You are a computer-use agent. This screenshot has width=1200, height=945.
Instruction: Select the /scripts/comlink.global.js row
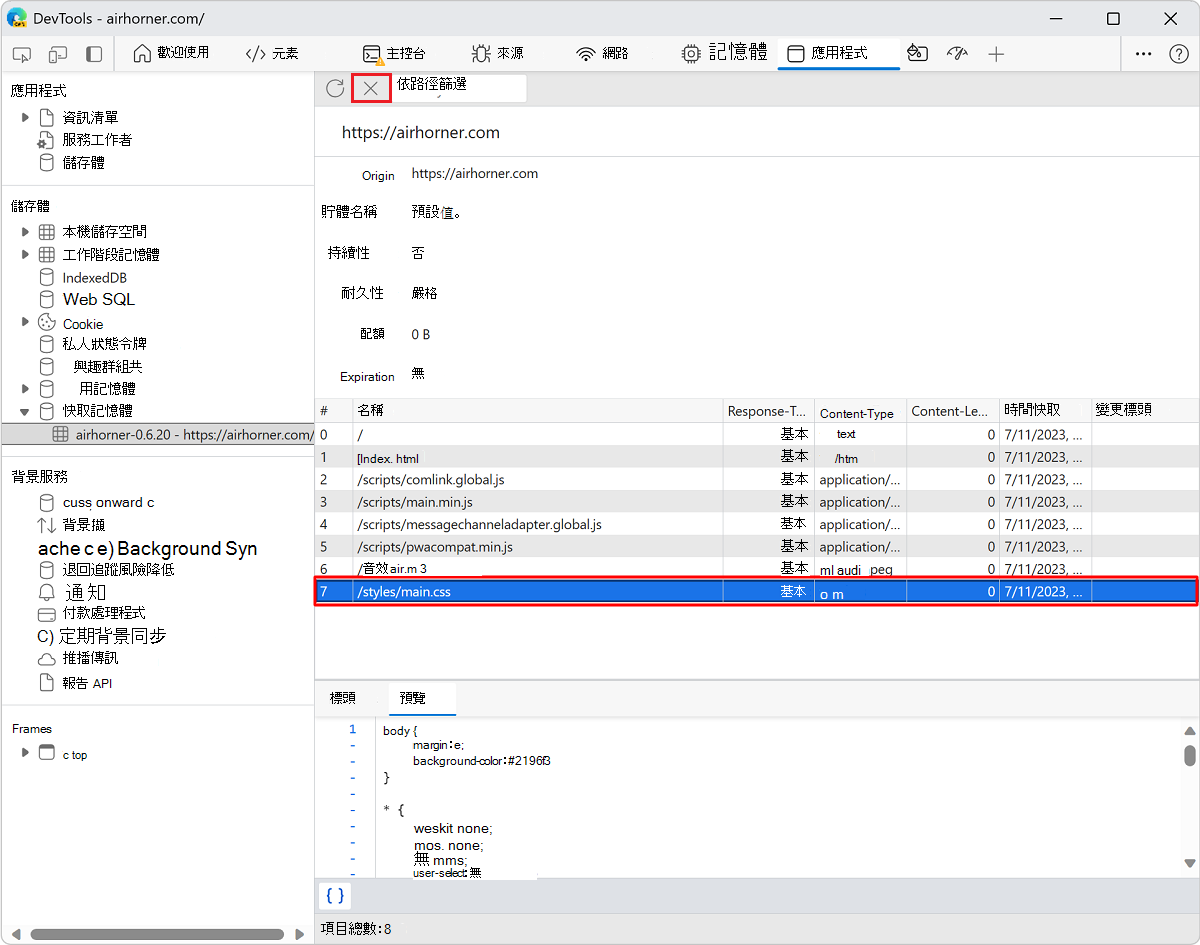(757, 480)
